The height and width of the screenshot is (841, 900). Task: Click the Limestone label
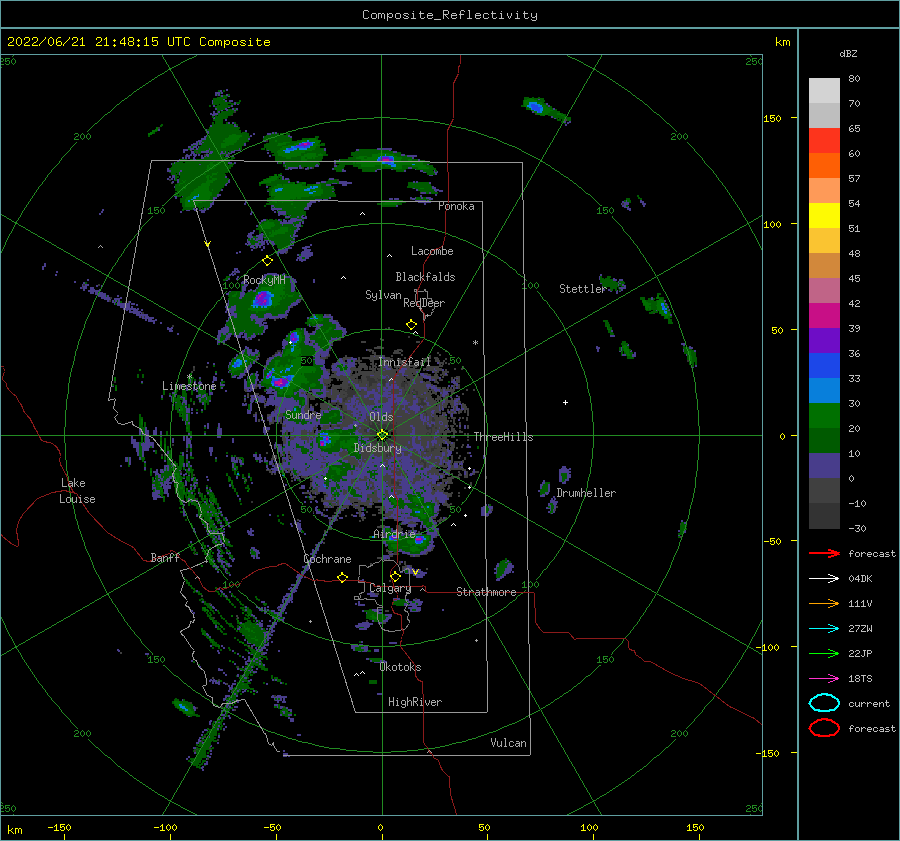tap(189, 386)
